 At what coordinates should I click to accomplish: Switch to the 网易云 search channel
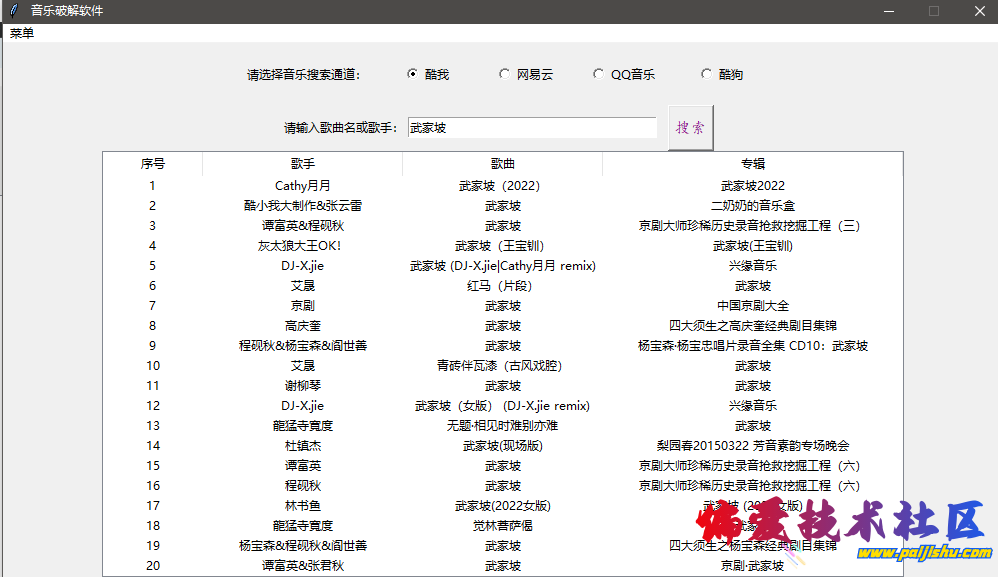[505, 73]
